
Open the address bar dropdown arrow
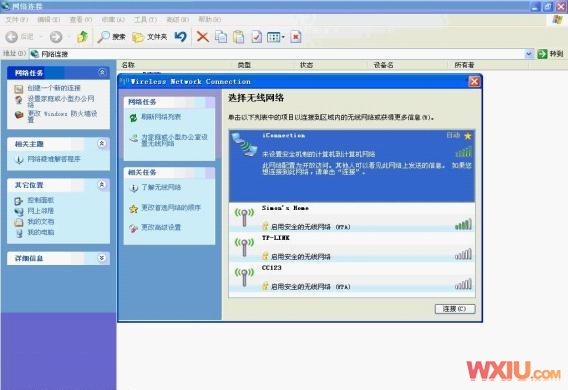click(529, 54)
